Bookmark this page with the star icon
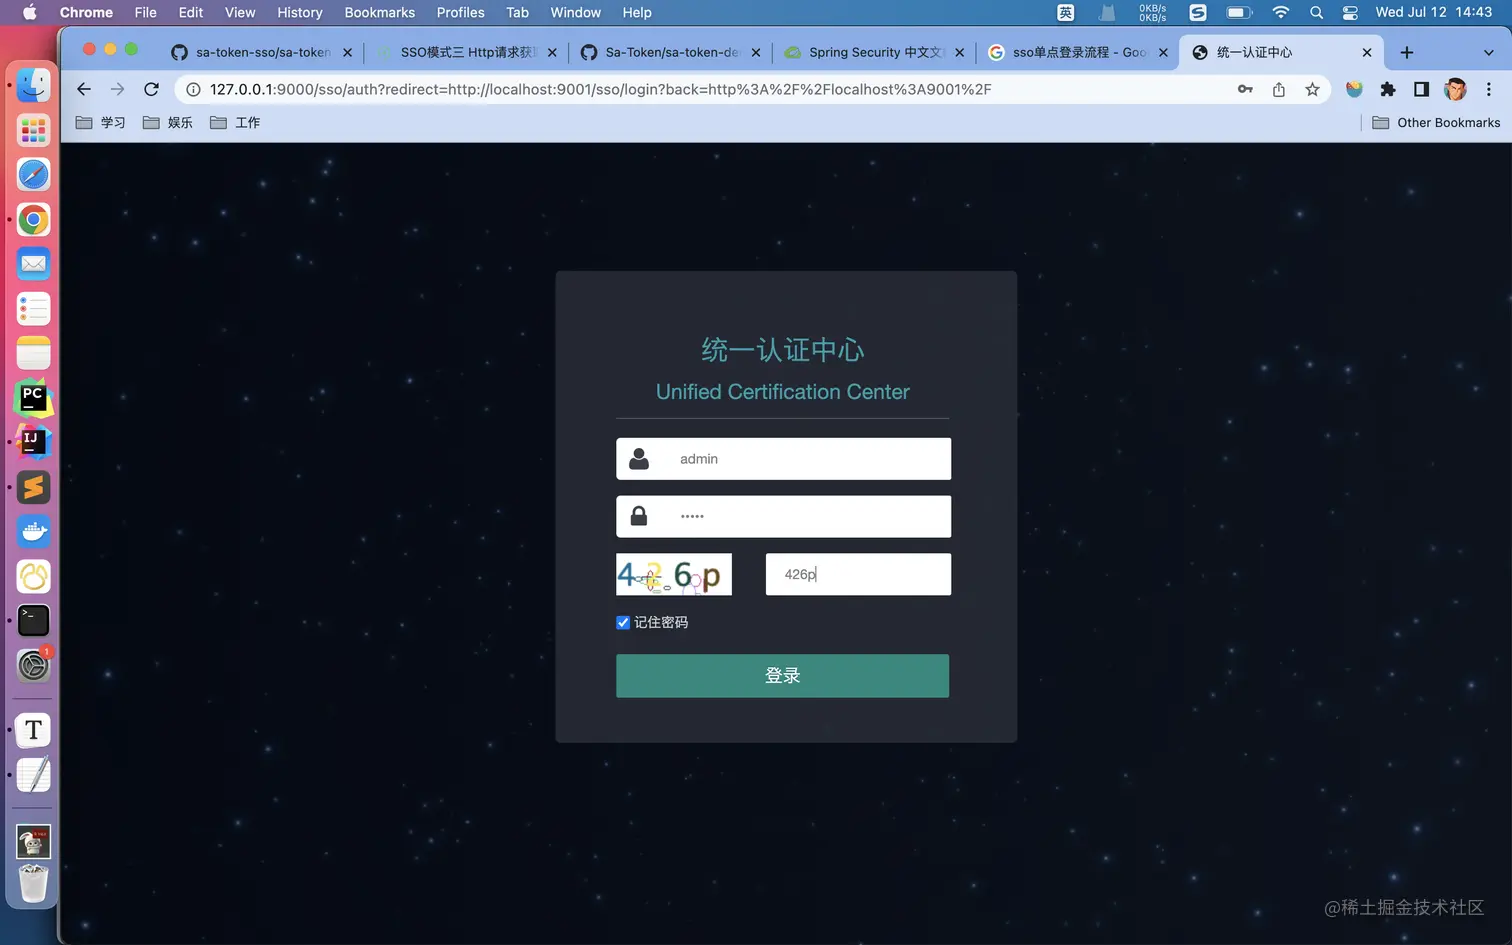Viewport: 1512px width, 945px height. [x=1312, y=89]
